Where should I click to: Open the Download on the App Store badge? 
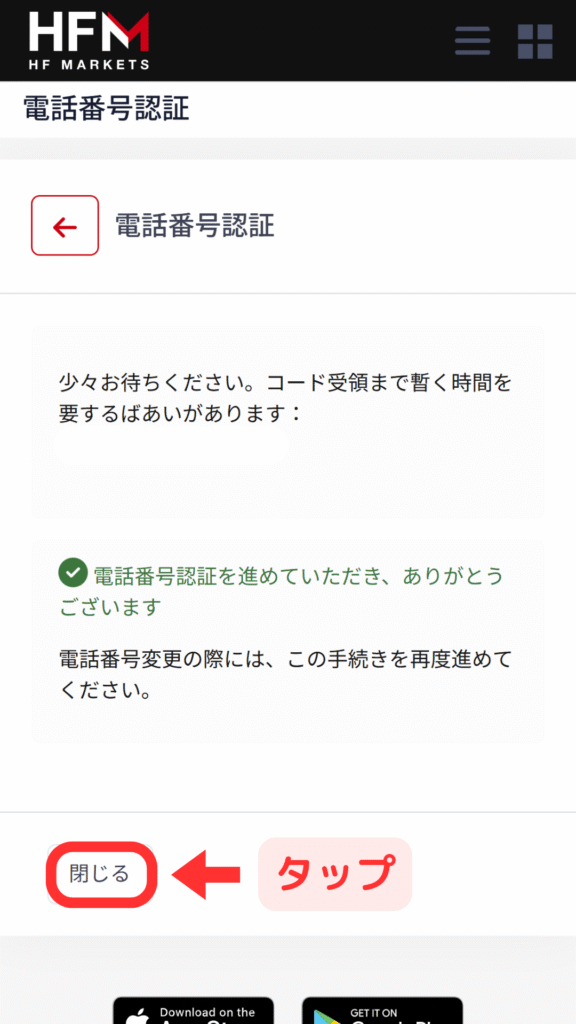[193, 1010]
